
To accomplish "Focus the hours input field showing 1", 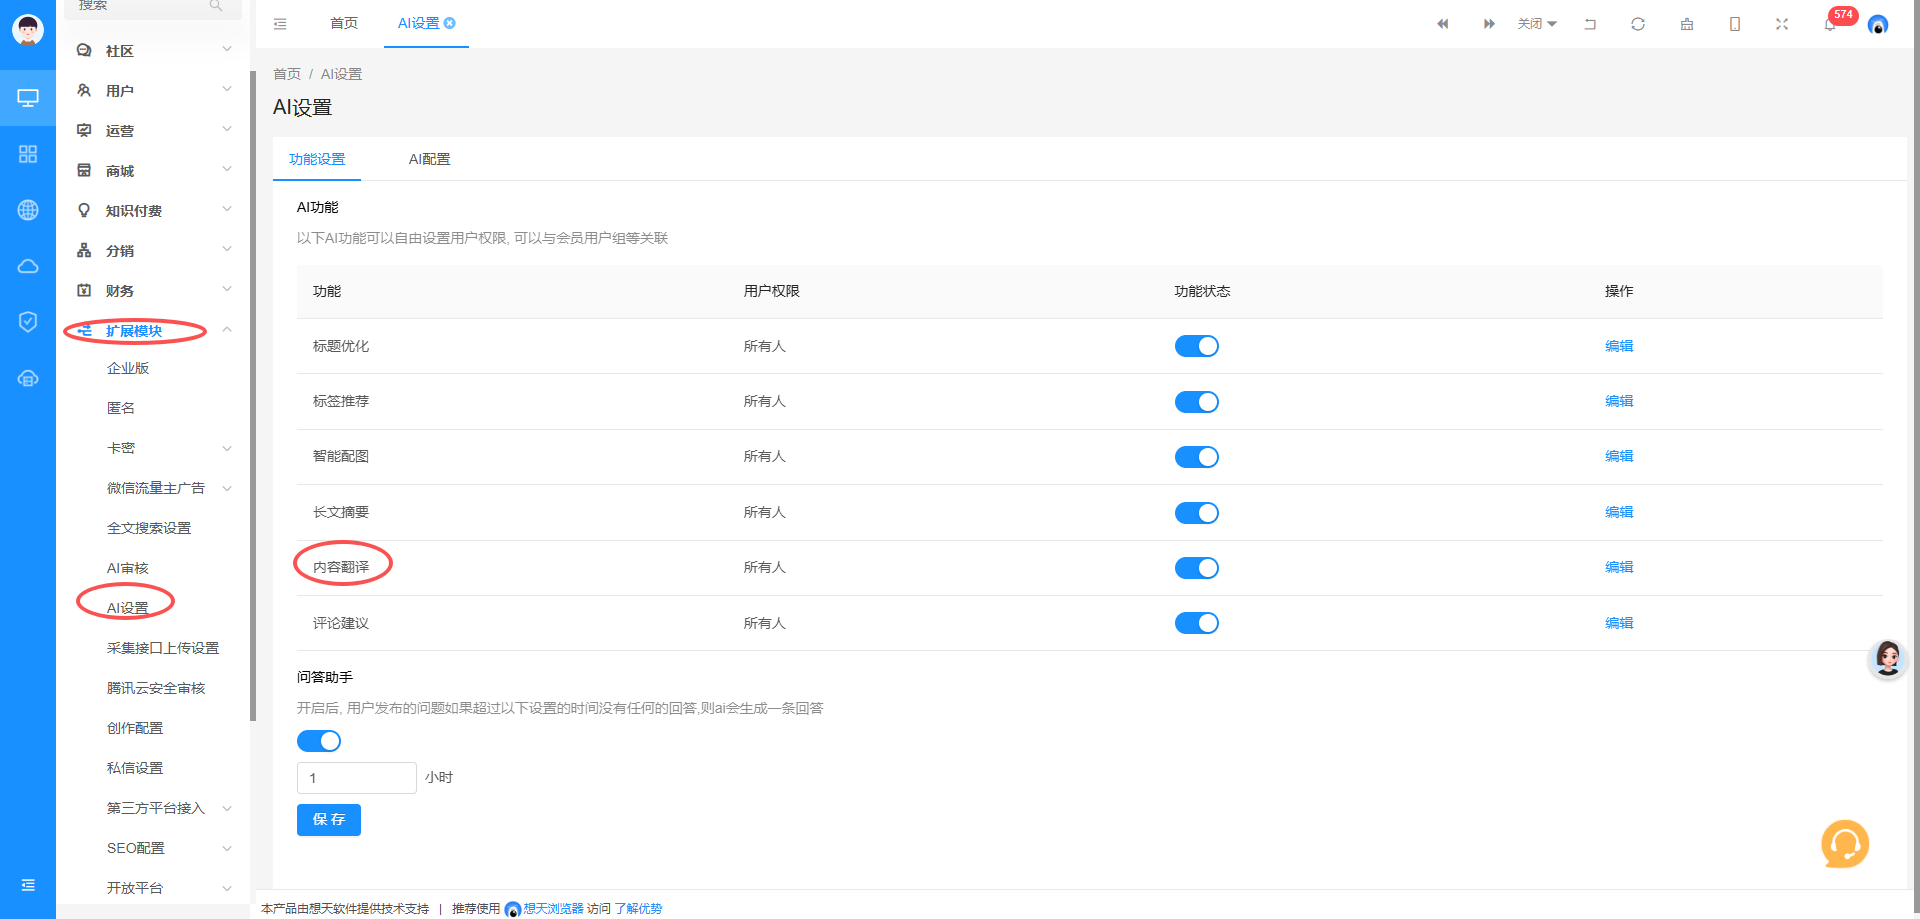I will click(x=357, y=778).
